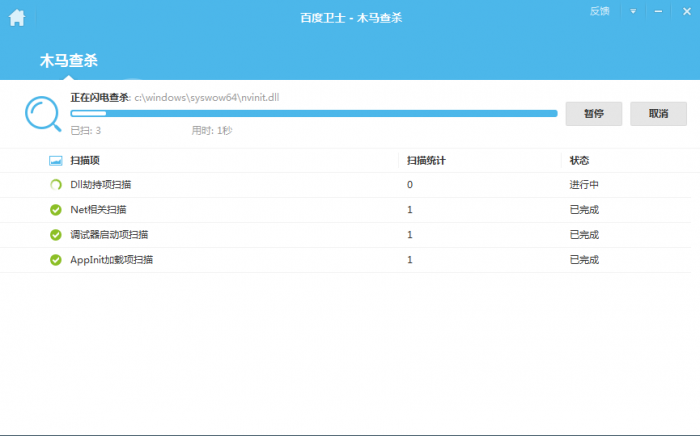The height and width of the screenshot is (436, 700).
Task: Open the title bar dropdown menu arrow
Action: (633, 12)
